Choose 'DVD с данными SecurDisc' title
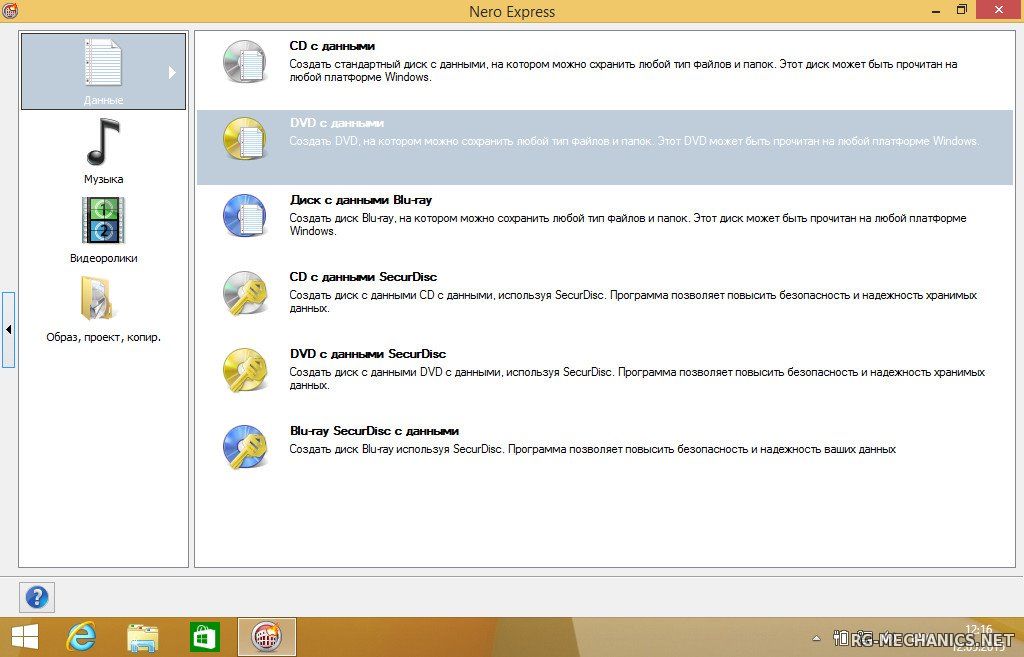The image size is (1024, 657). (368, 354)
